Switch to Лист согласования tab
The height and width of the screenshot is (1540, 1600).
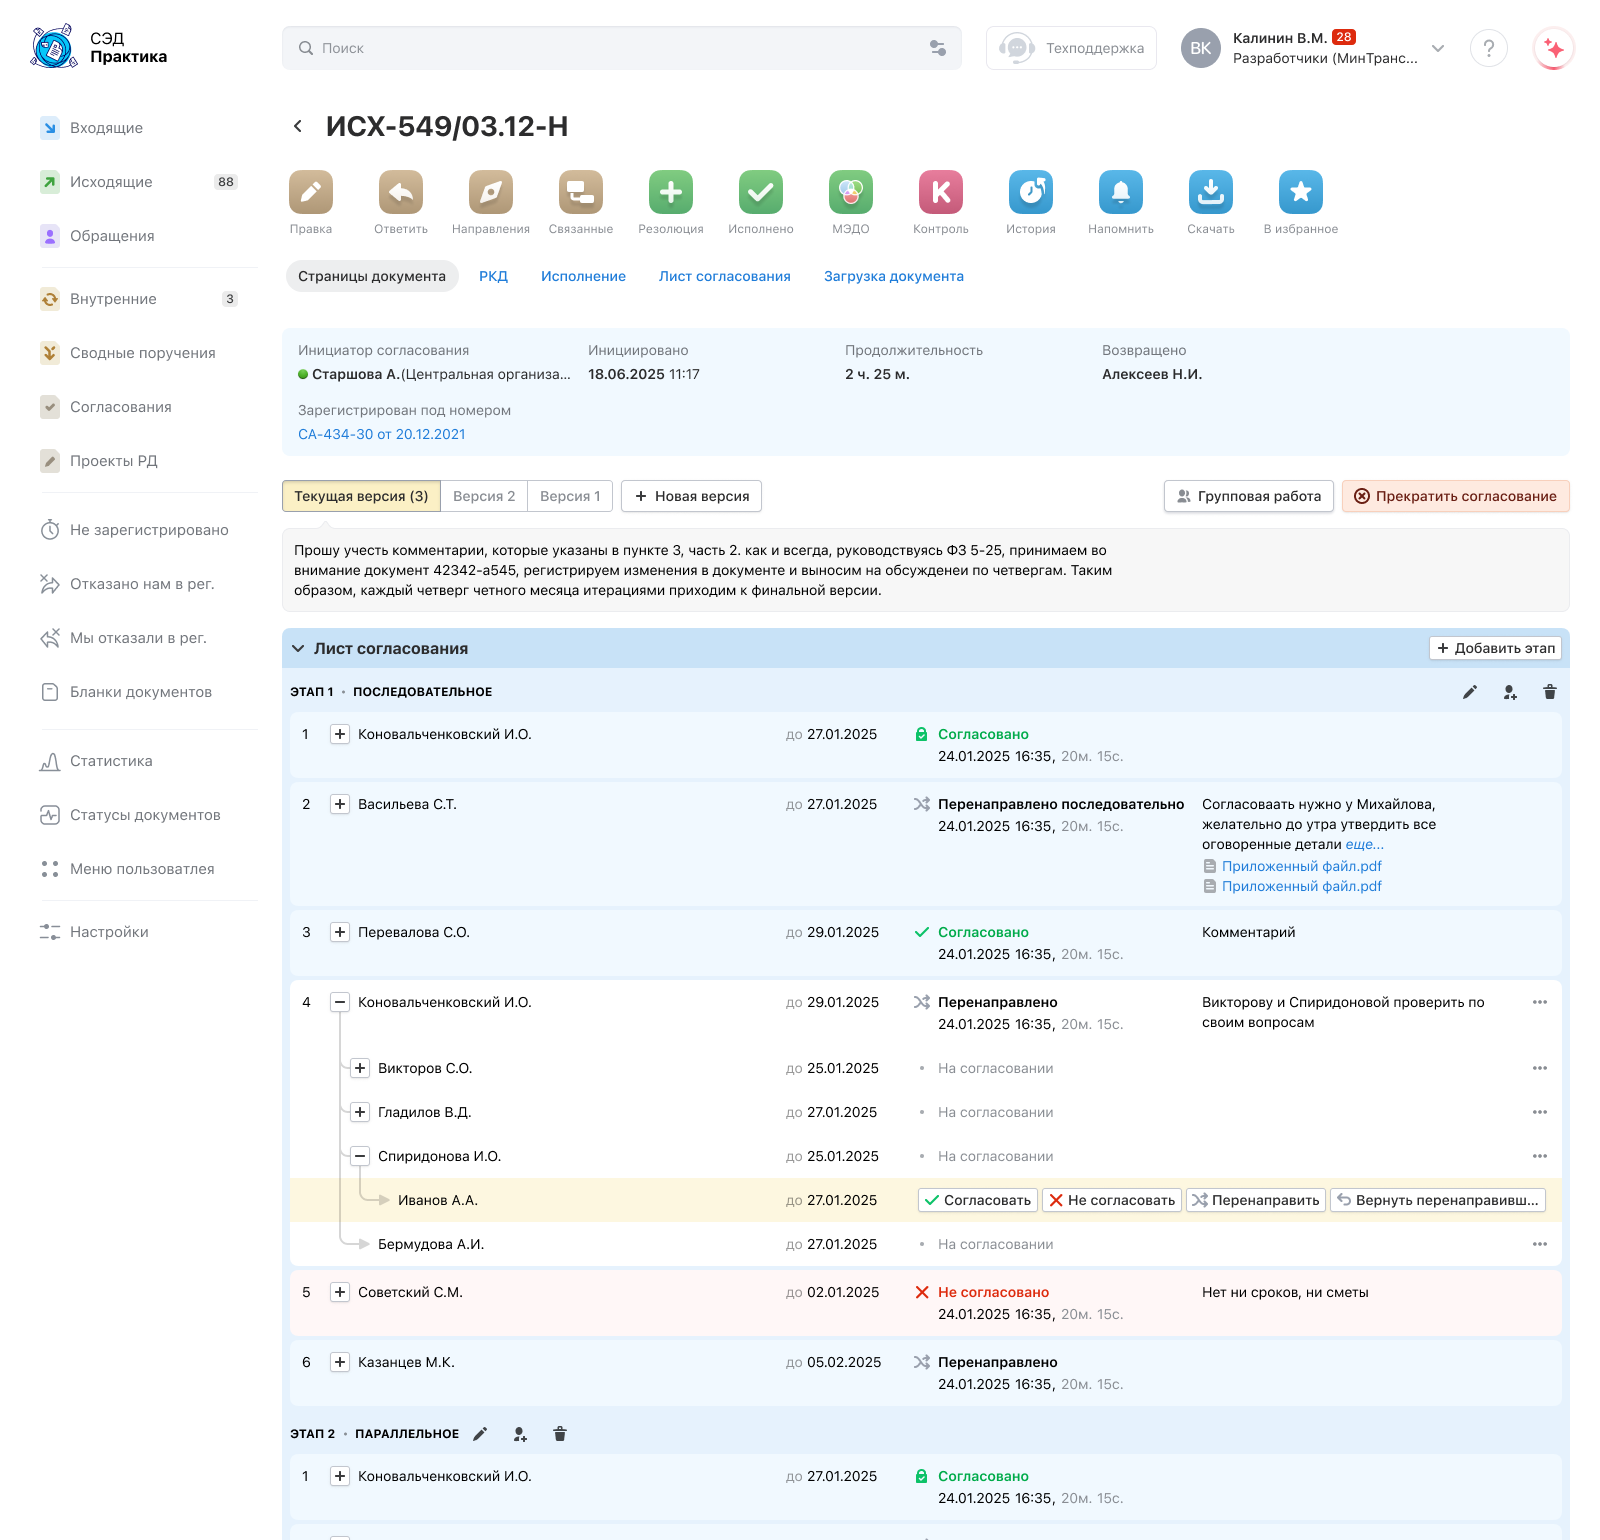pos(724,276)
